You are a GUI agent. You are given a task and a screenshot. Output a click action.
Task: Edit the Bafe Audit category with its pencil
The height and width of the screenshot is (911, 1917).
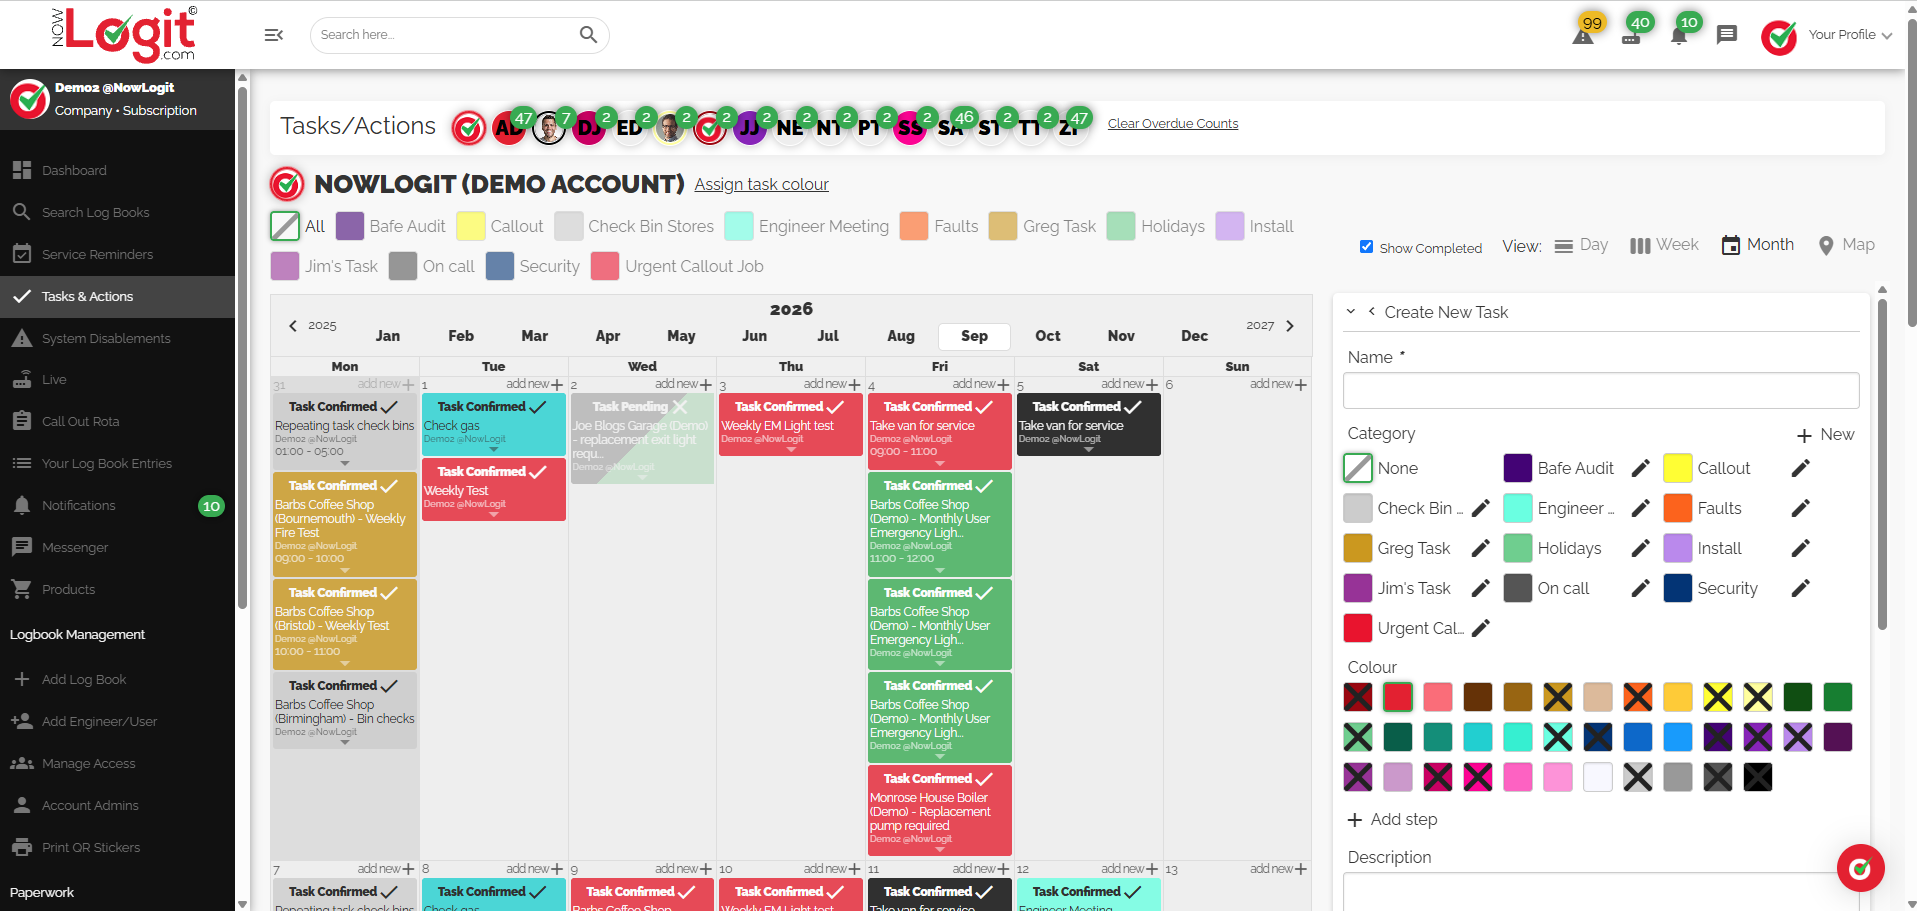click(1640, 468)
